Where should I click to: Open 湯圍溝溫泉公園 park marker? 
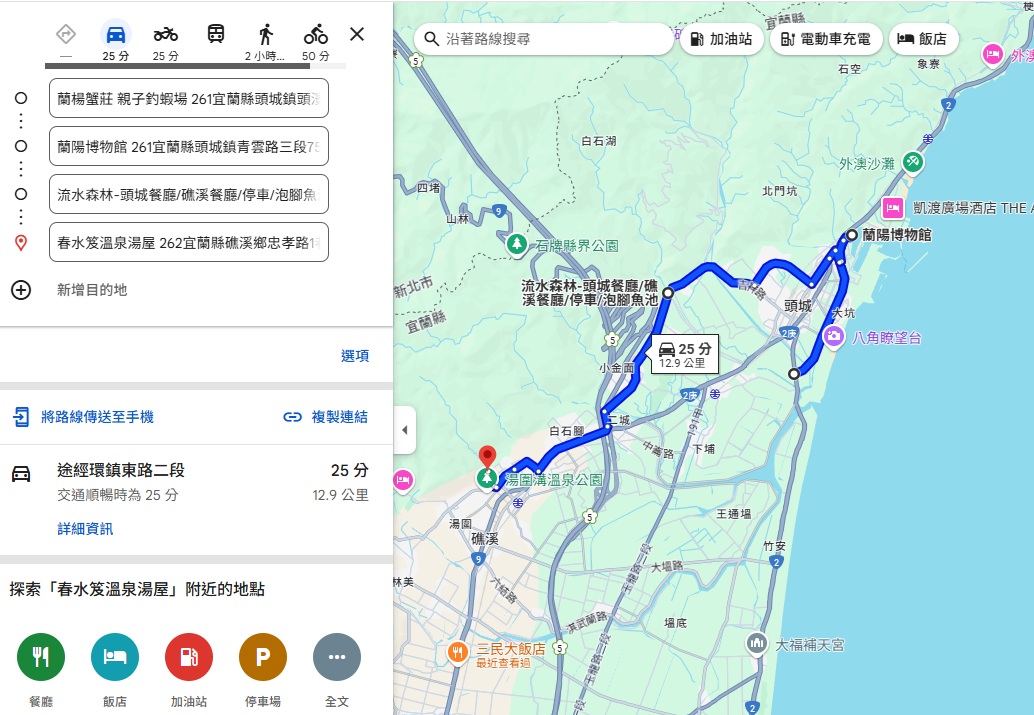click(x=487, y=480)
